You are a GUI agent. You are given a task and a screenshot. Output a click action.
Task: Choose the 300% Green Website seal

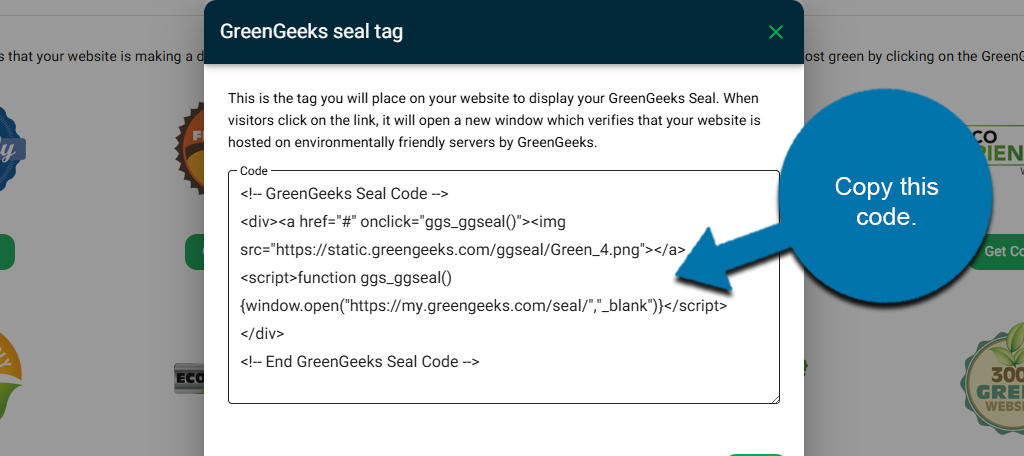point(994,375)
